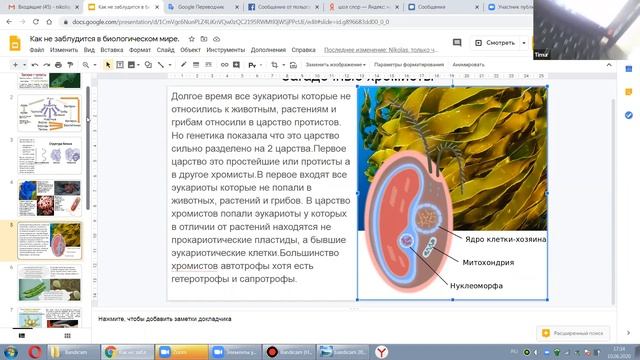Redo the last action

47,65
